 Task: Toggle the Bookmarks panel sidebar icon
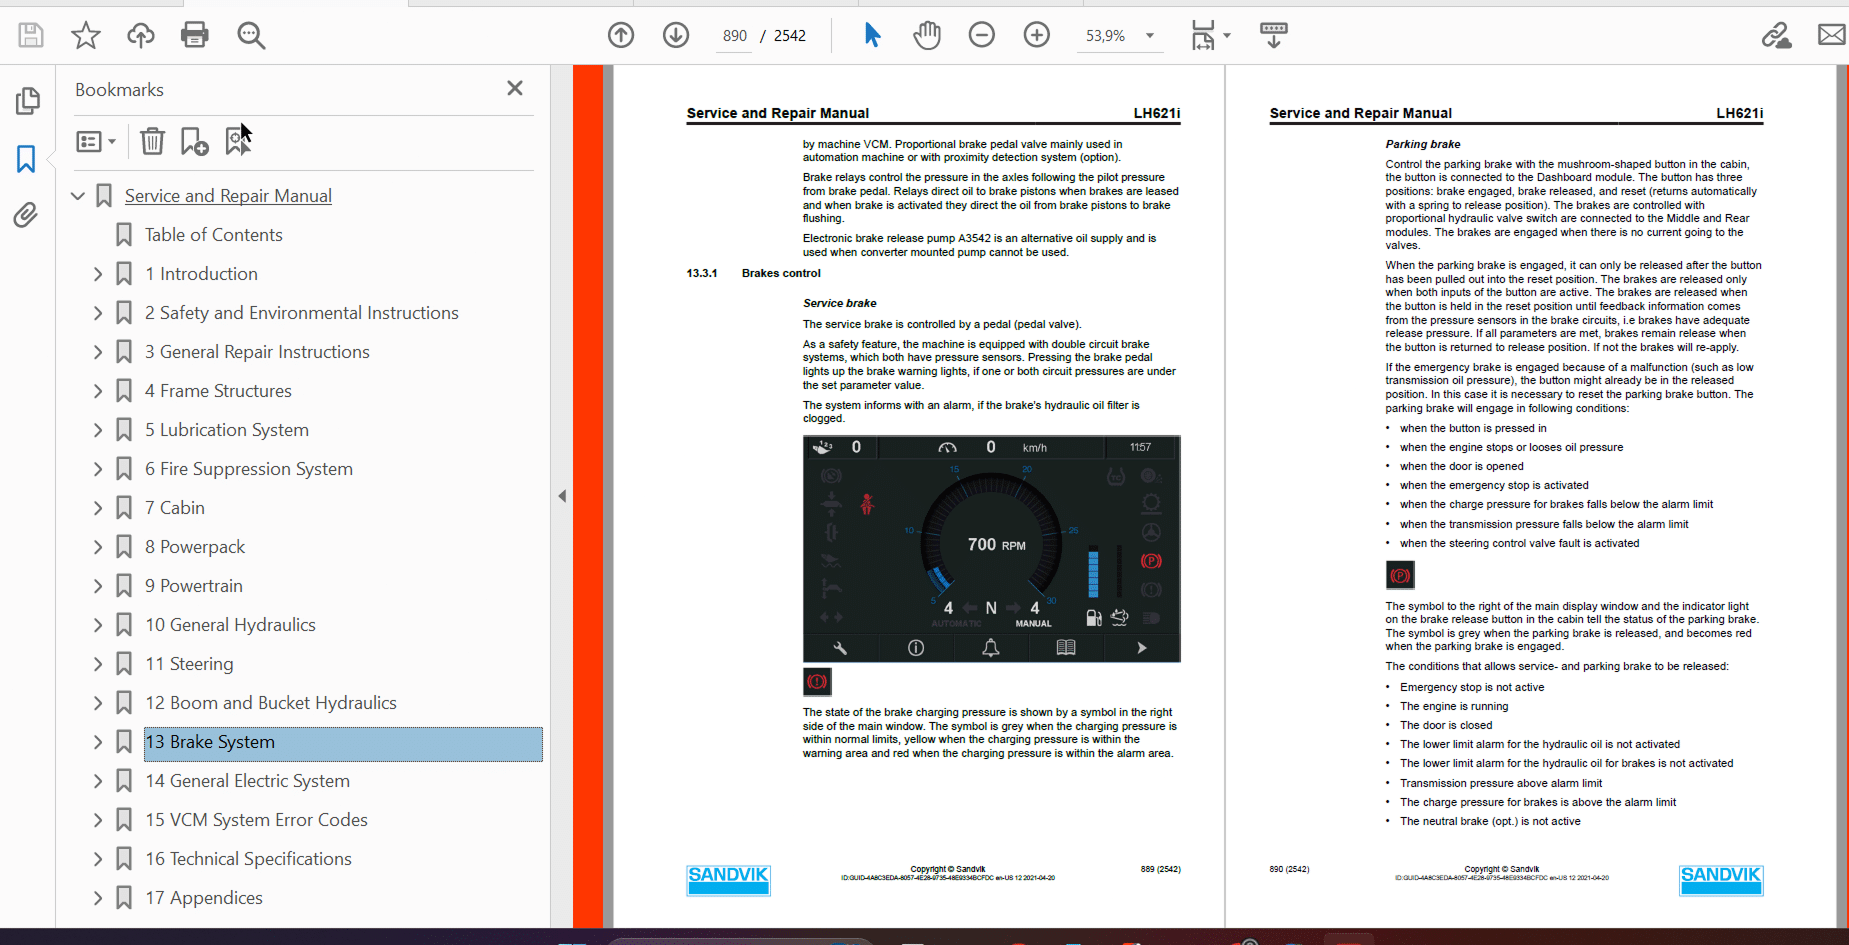[26, 158]
